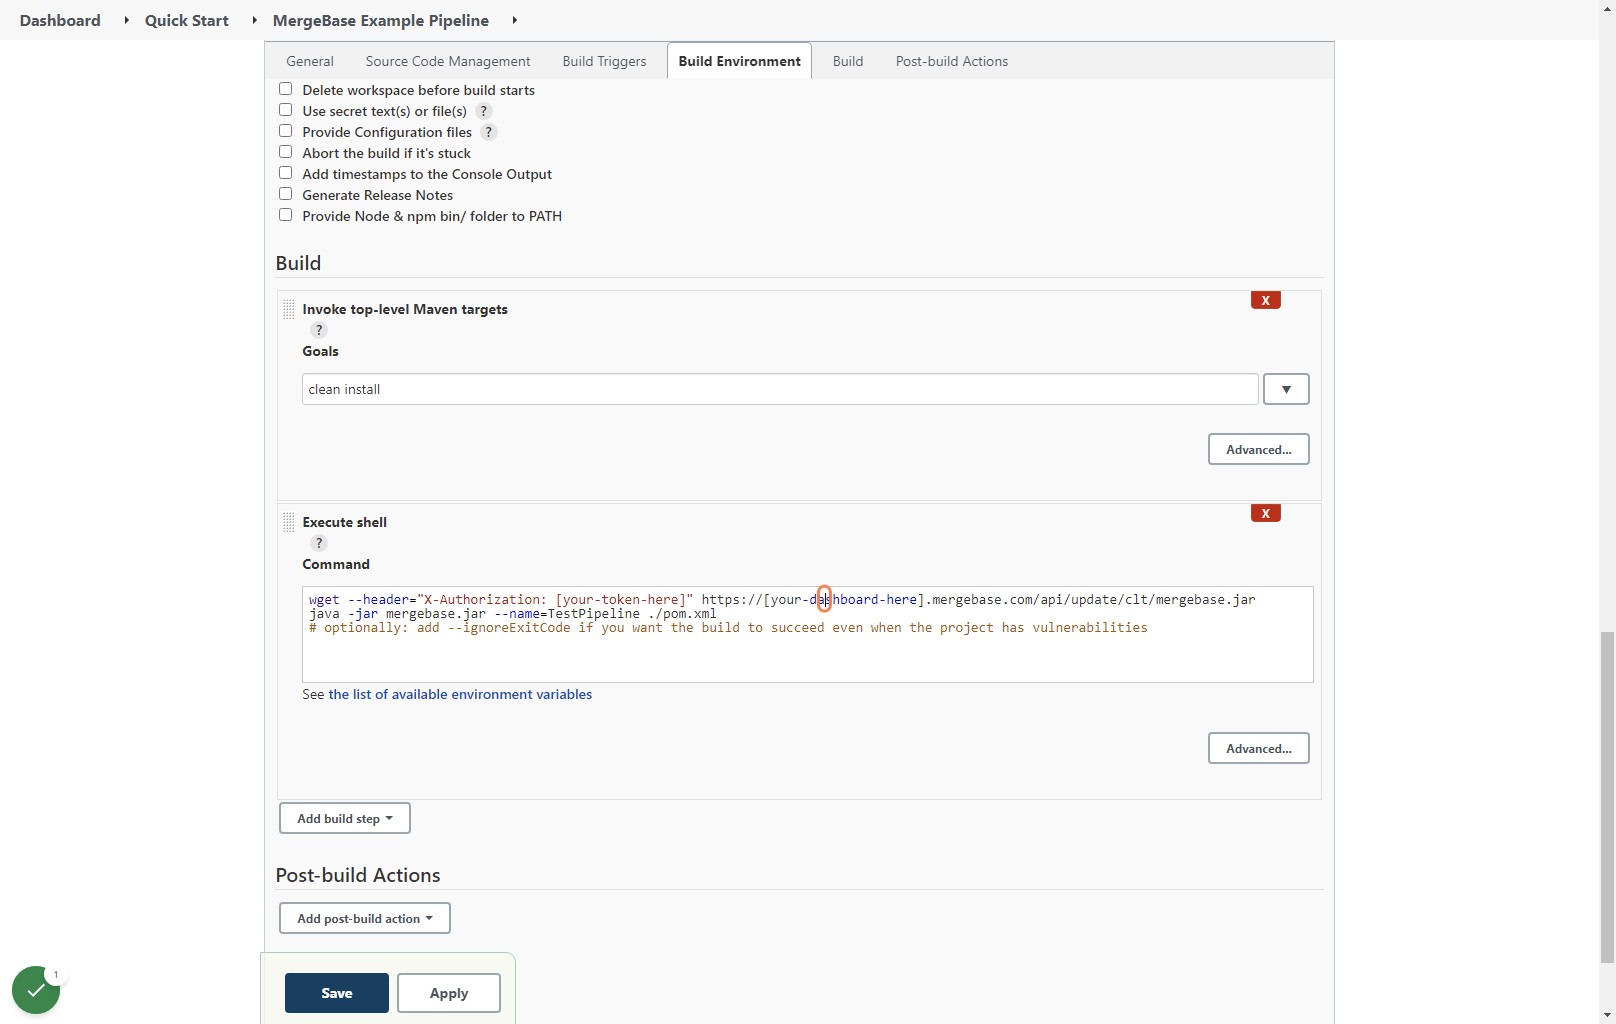Toggle Add timestamps to the Console Output

[x=285, y=173]
